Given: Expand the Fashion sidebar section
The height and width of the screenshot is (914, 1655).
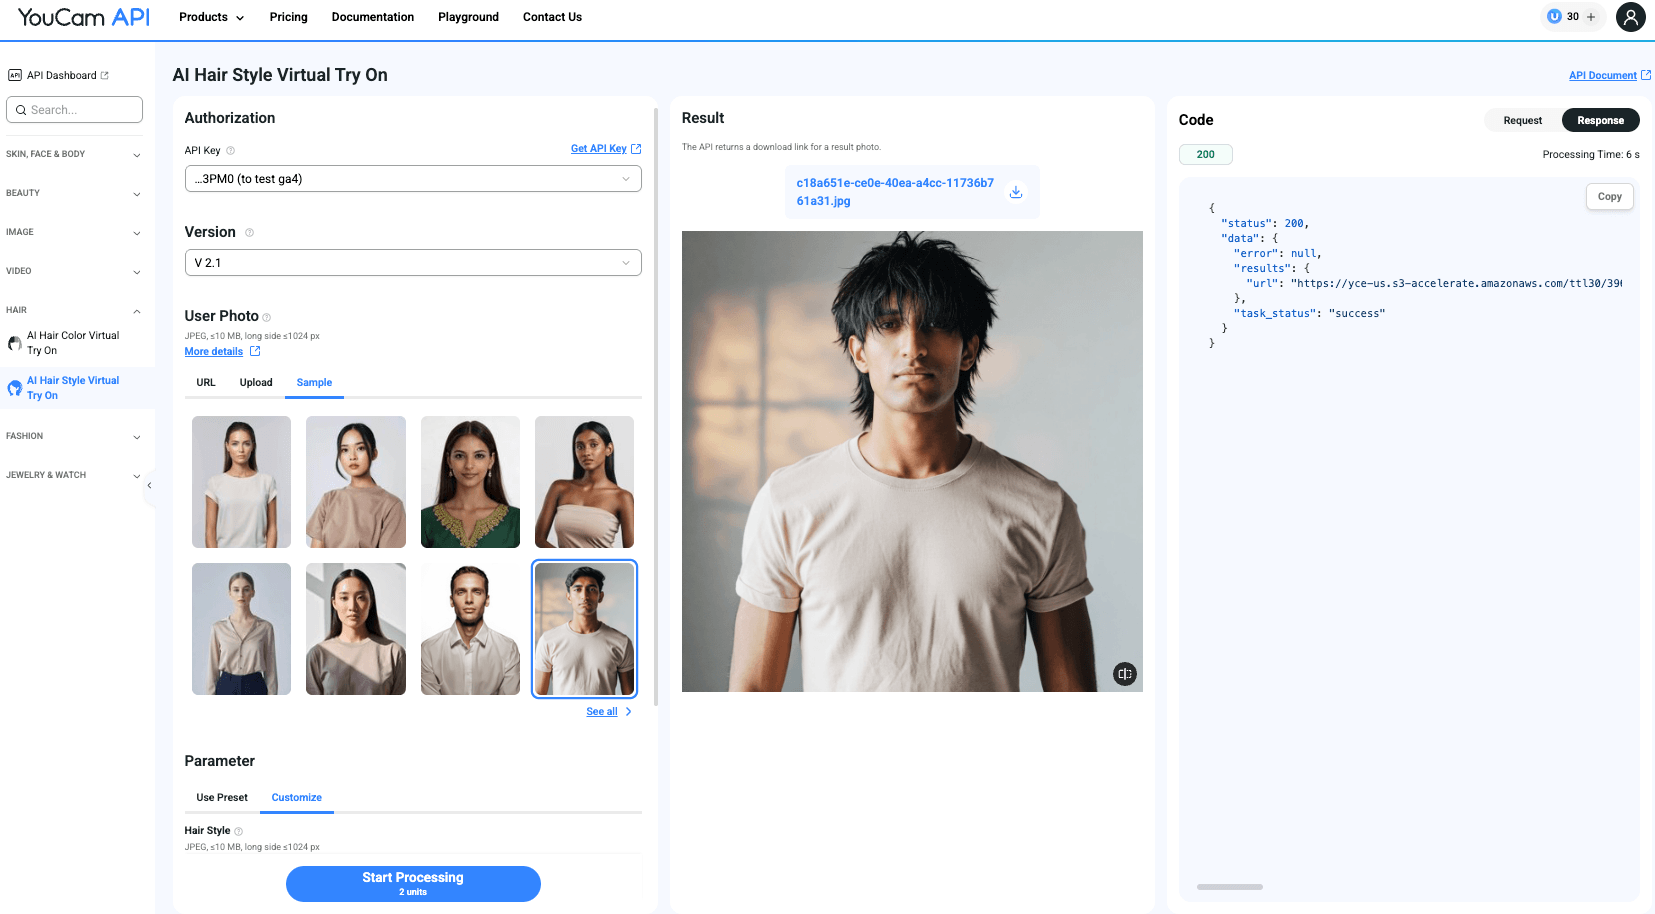Looking at the screenshot, I should tap(74, 436).
